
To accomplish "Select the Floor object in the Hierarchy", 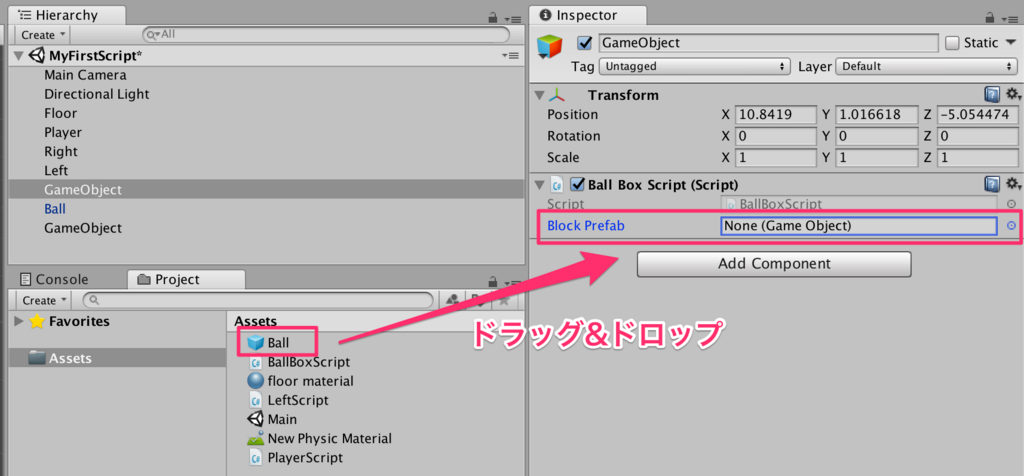I will [61, 113].
